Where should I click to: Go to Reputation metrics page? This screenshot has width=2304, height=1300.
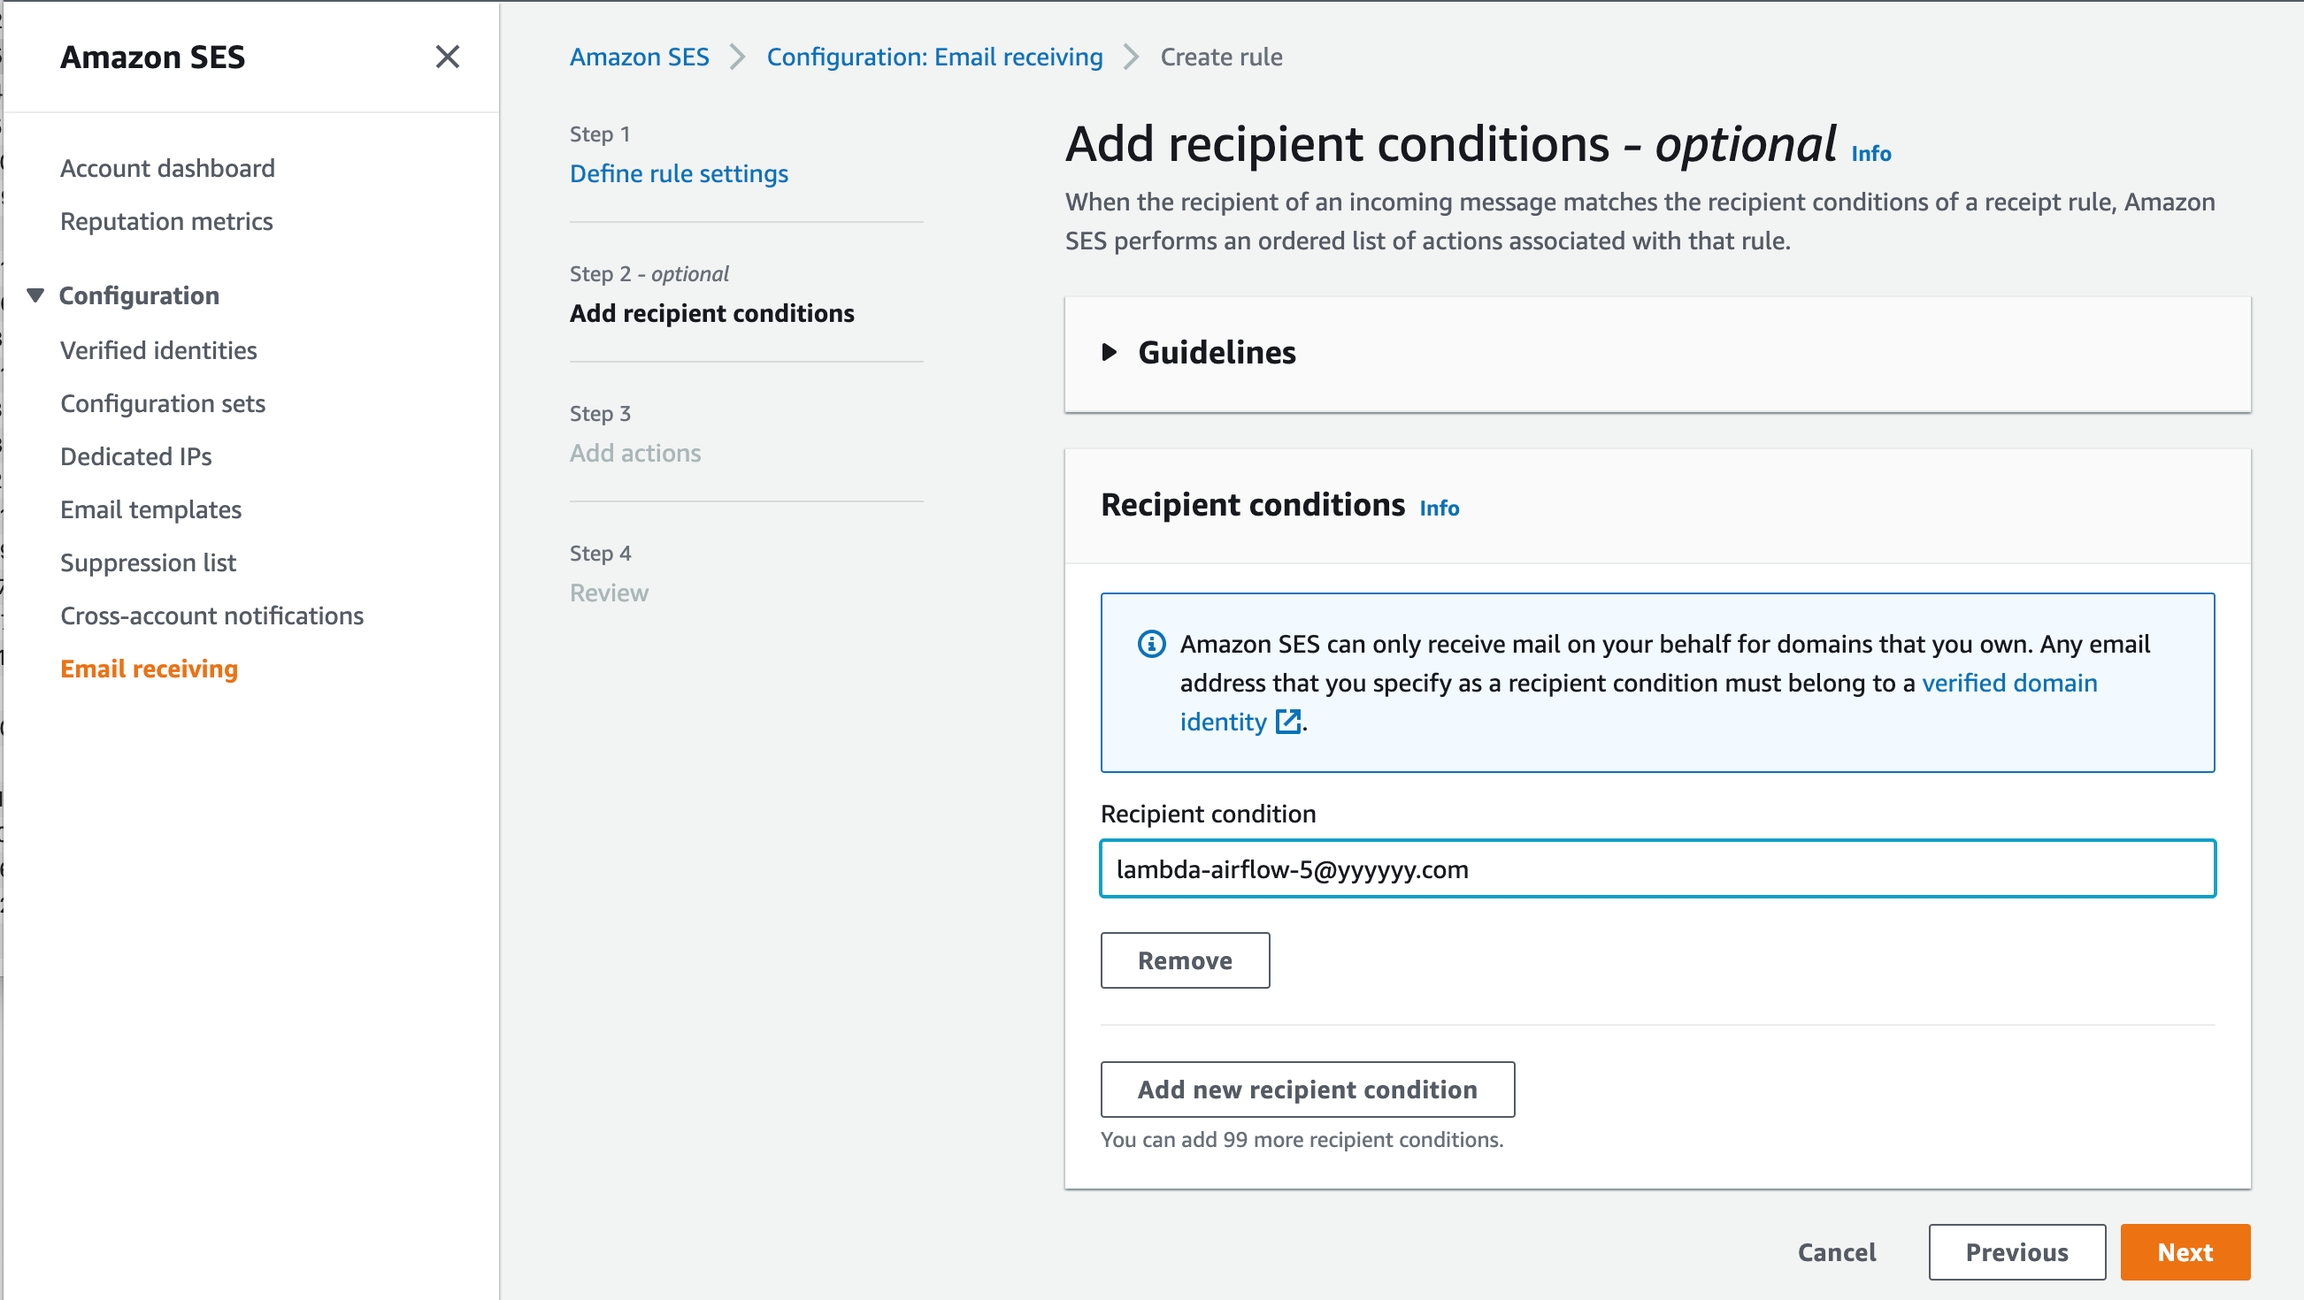166,221
